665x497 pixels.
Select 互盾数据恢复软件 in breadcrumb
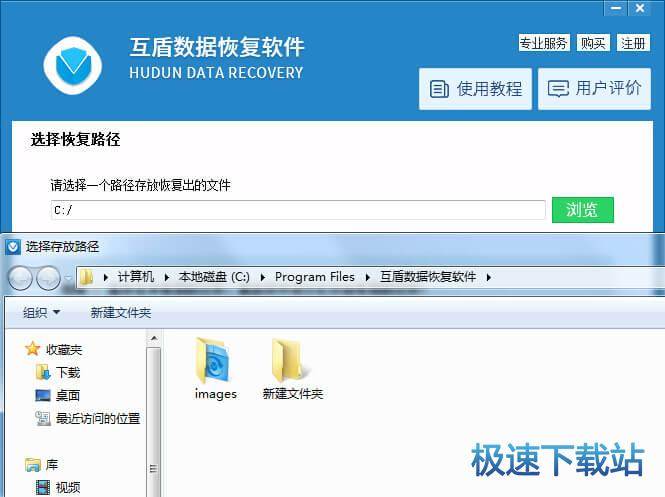pos(428,277)
